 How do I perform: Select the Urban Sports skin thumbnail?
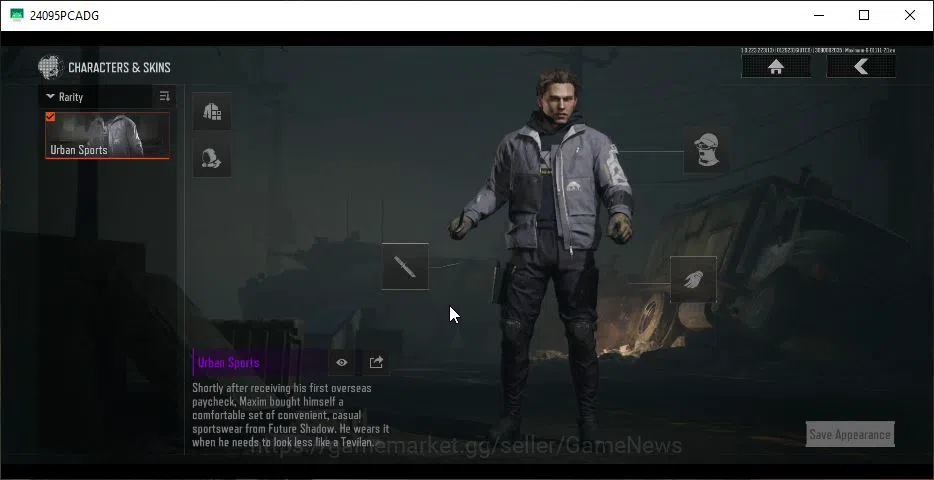pyautogui.click(x=107, y=135)
